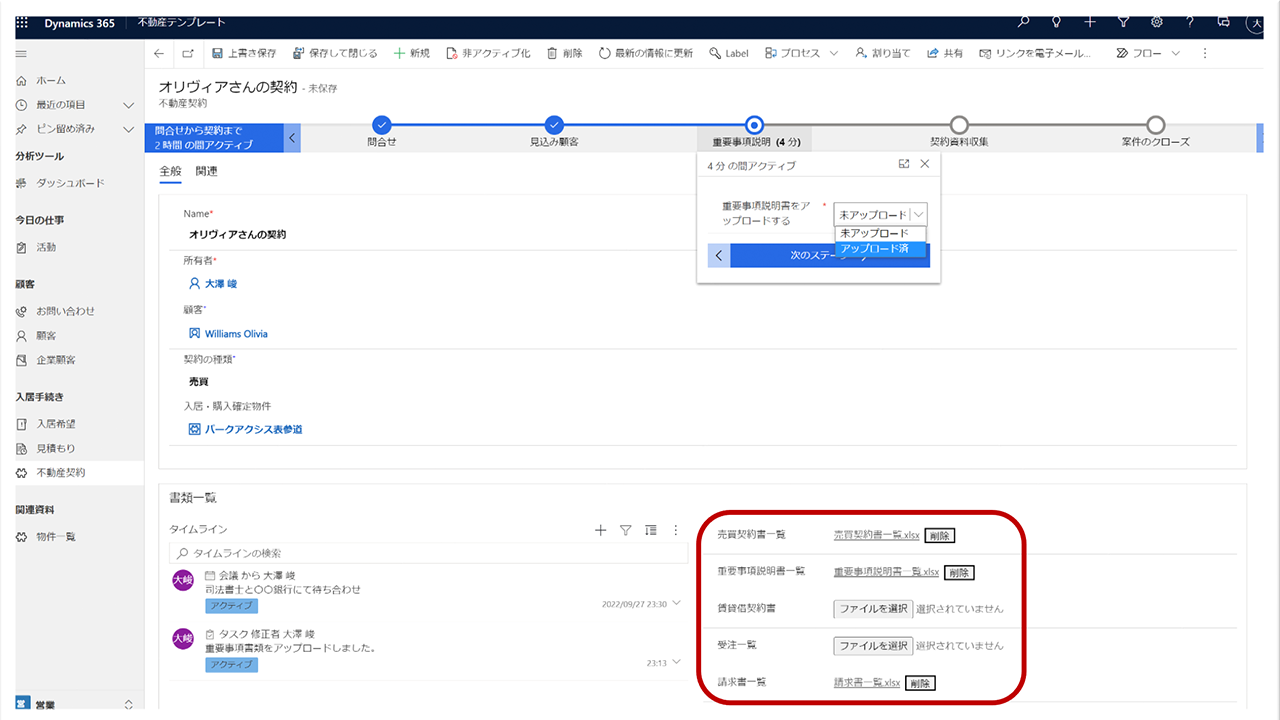
Task: Open the Williams Olivia customer link
Action: (236, 334)
